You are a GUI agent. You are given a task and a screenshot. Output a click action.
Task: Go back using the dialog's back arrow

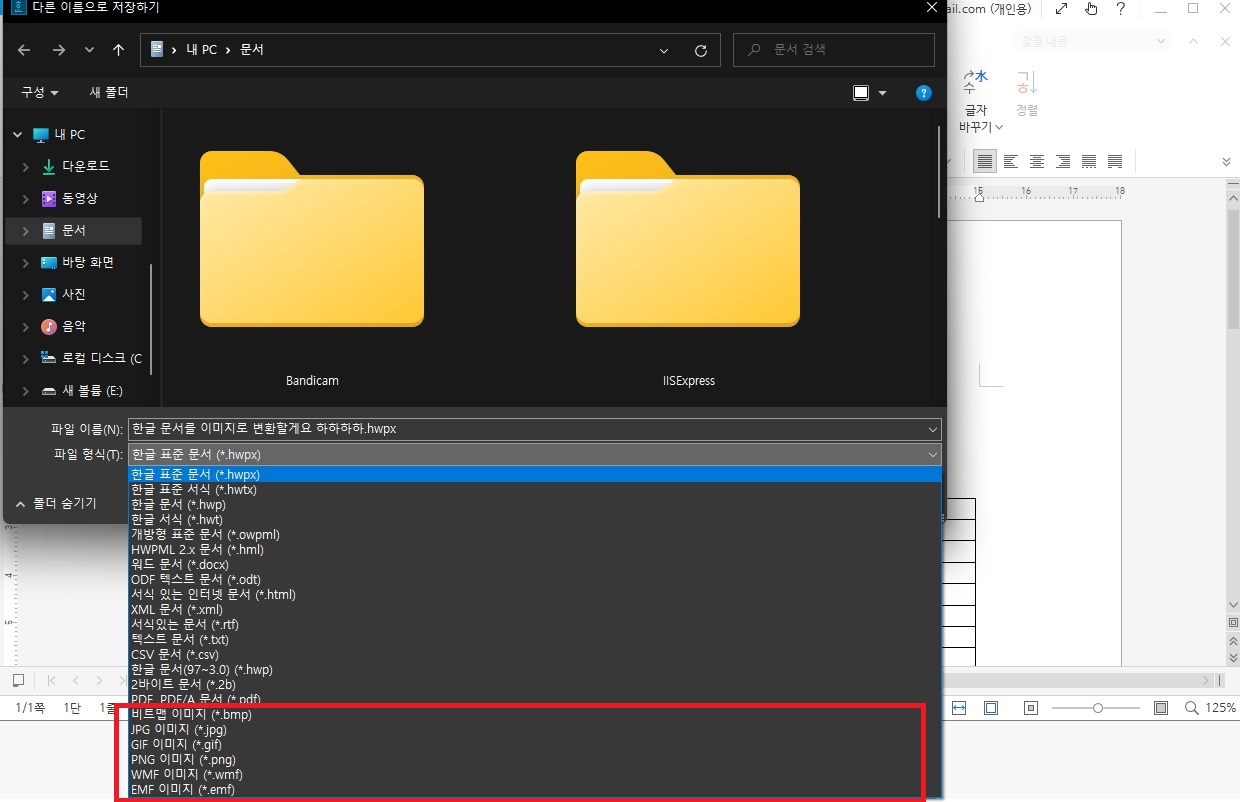pos(24,50)
